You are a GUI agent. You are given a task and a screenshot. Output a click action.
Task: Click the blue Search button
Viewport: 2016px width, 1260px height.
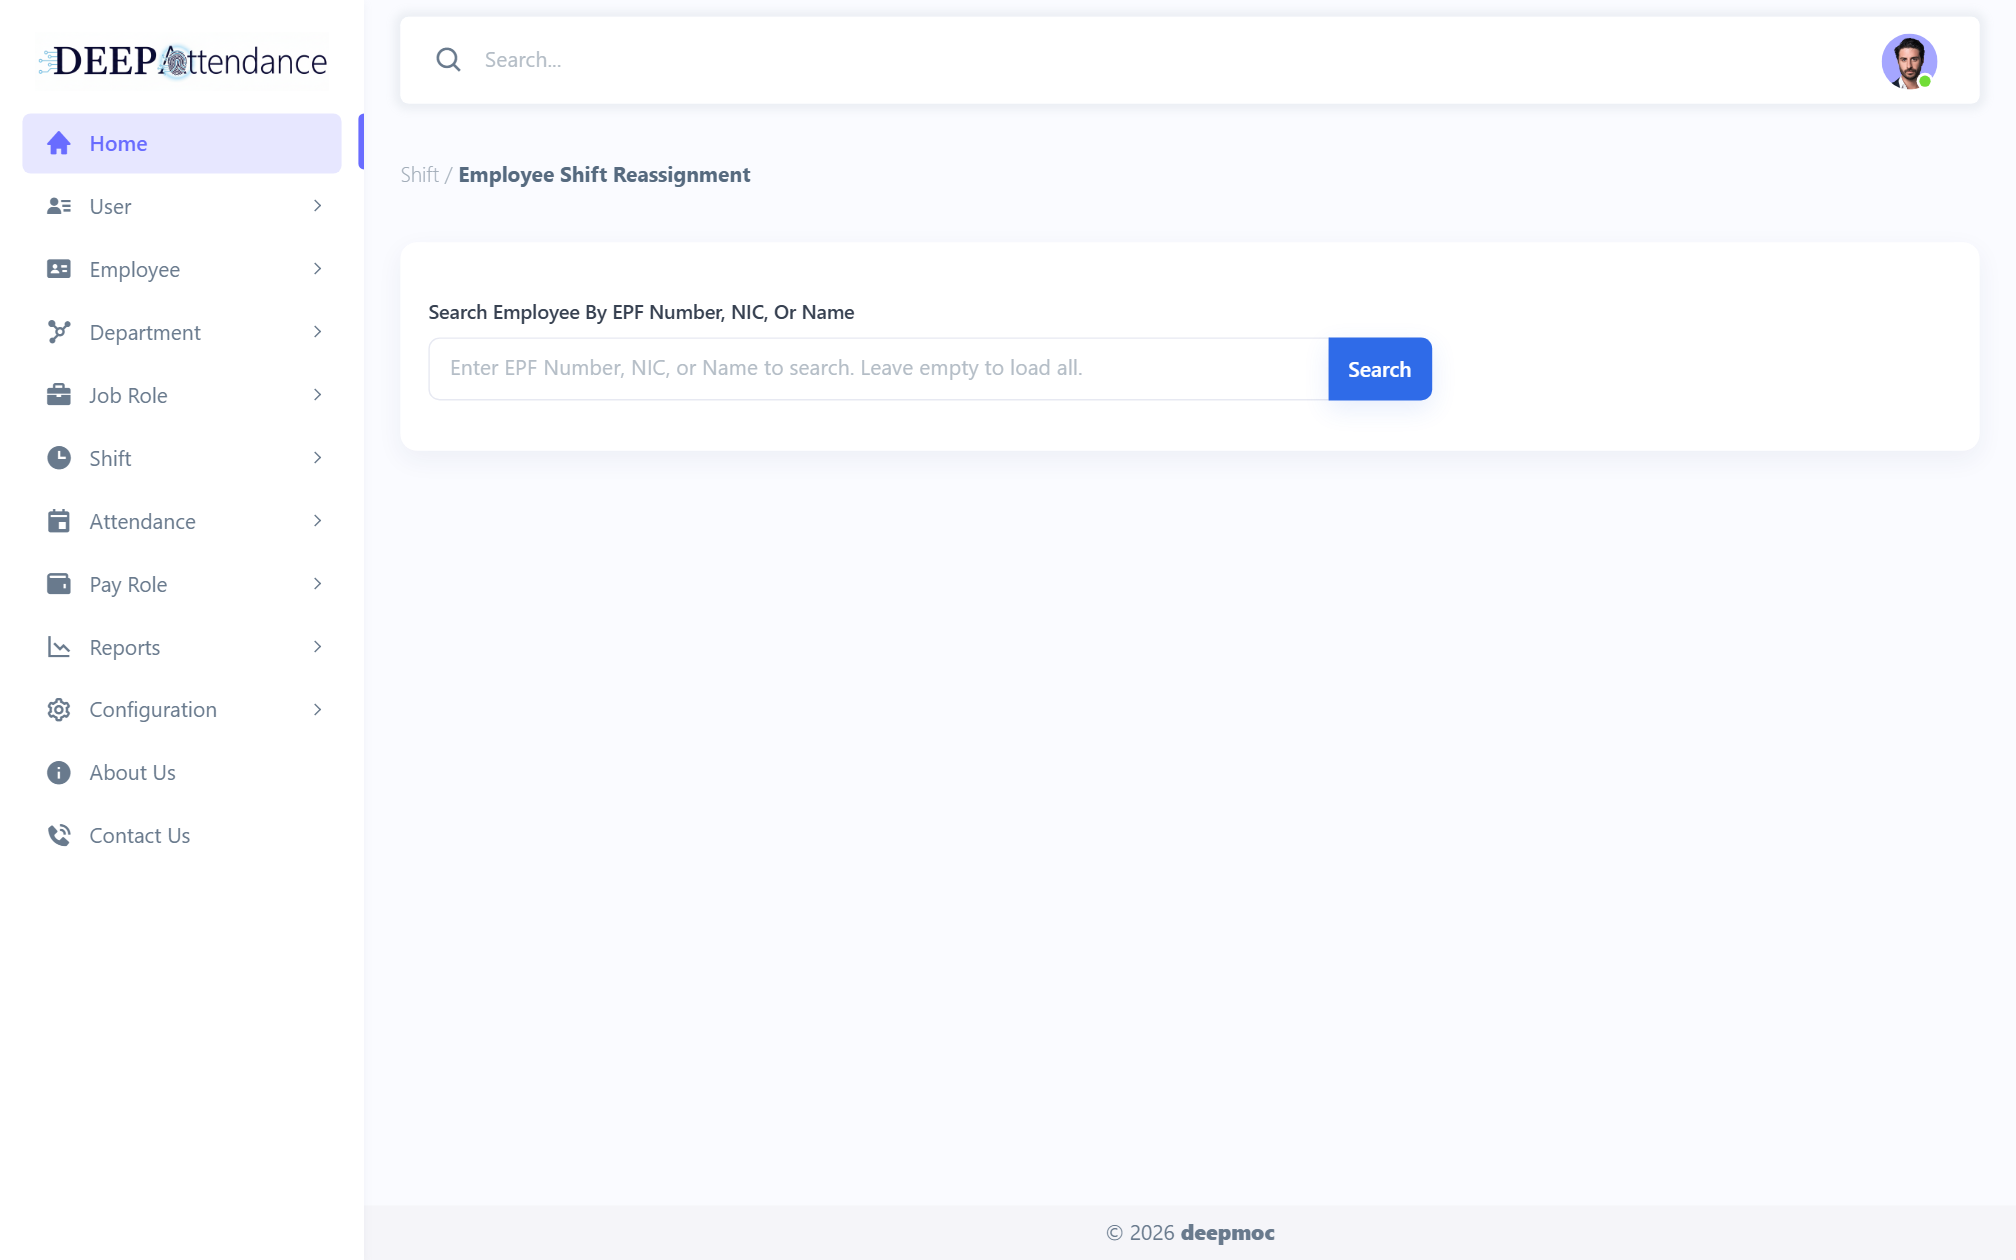coord(1380,369)
